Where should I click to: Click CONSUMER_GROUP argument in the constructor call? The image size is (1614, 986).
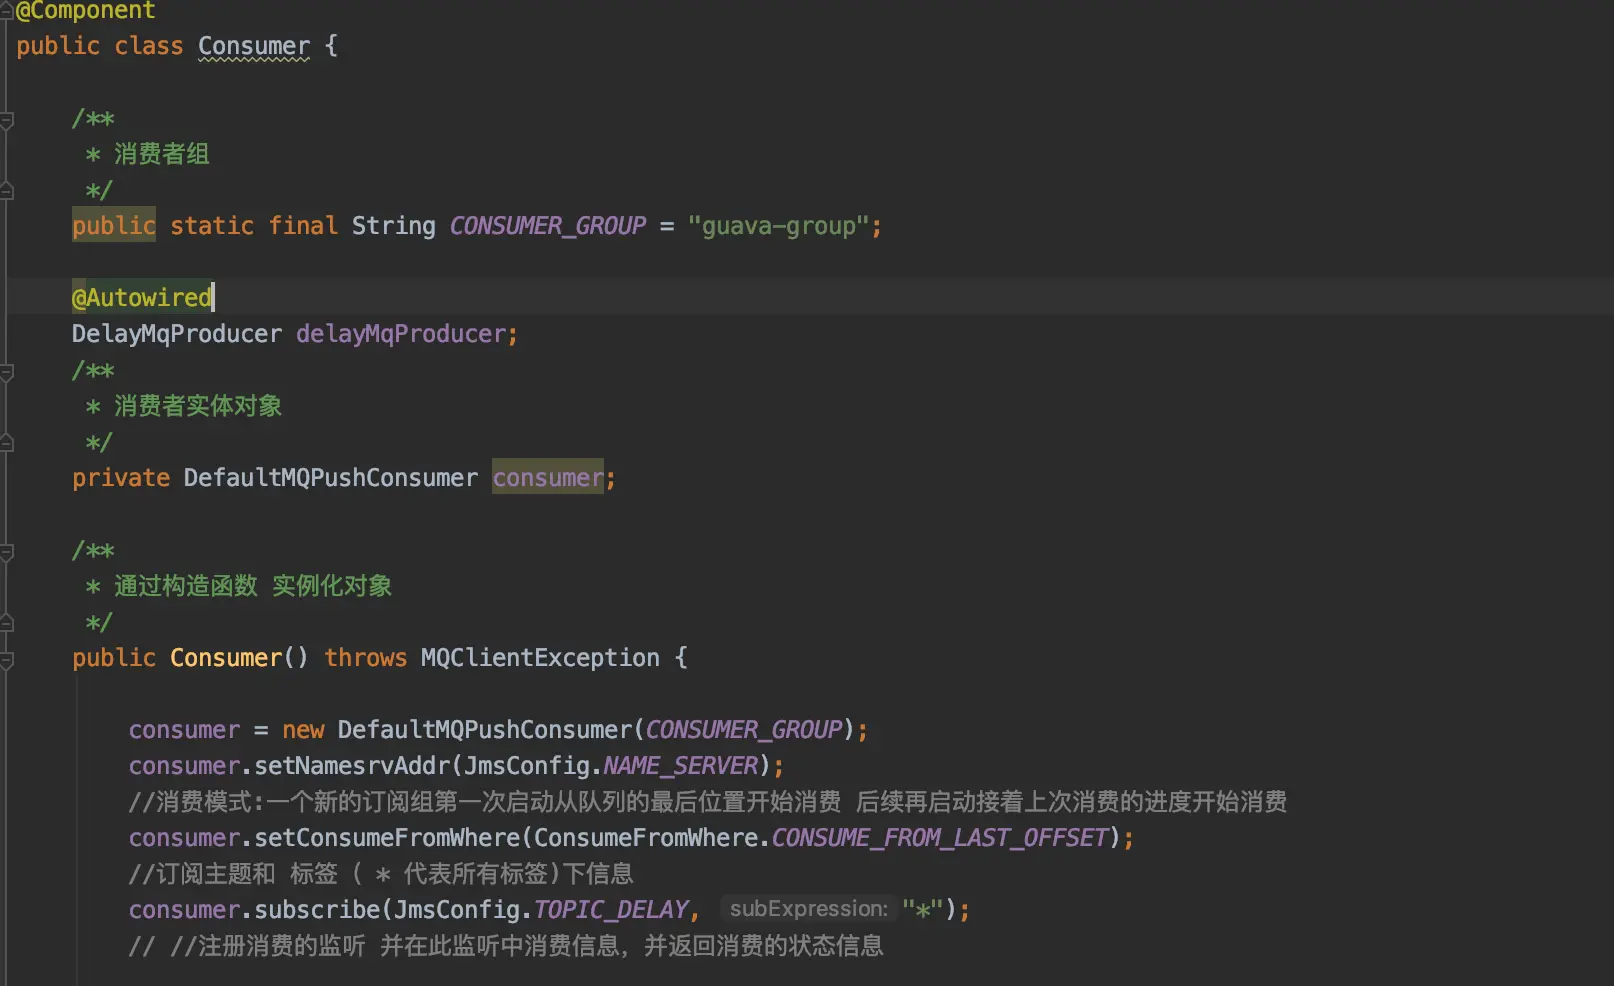(744, 730)
